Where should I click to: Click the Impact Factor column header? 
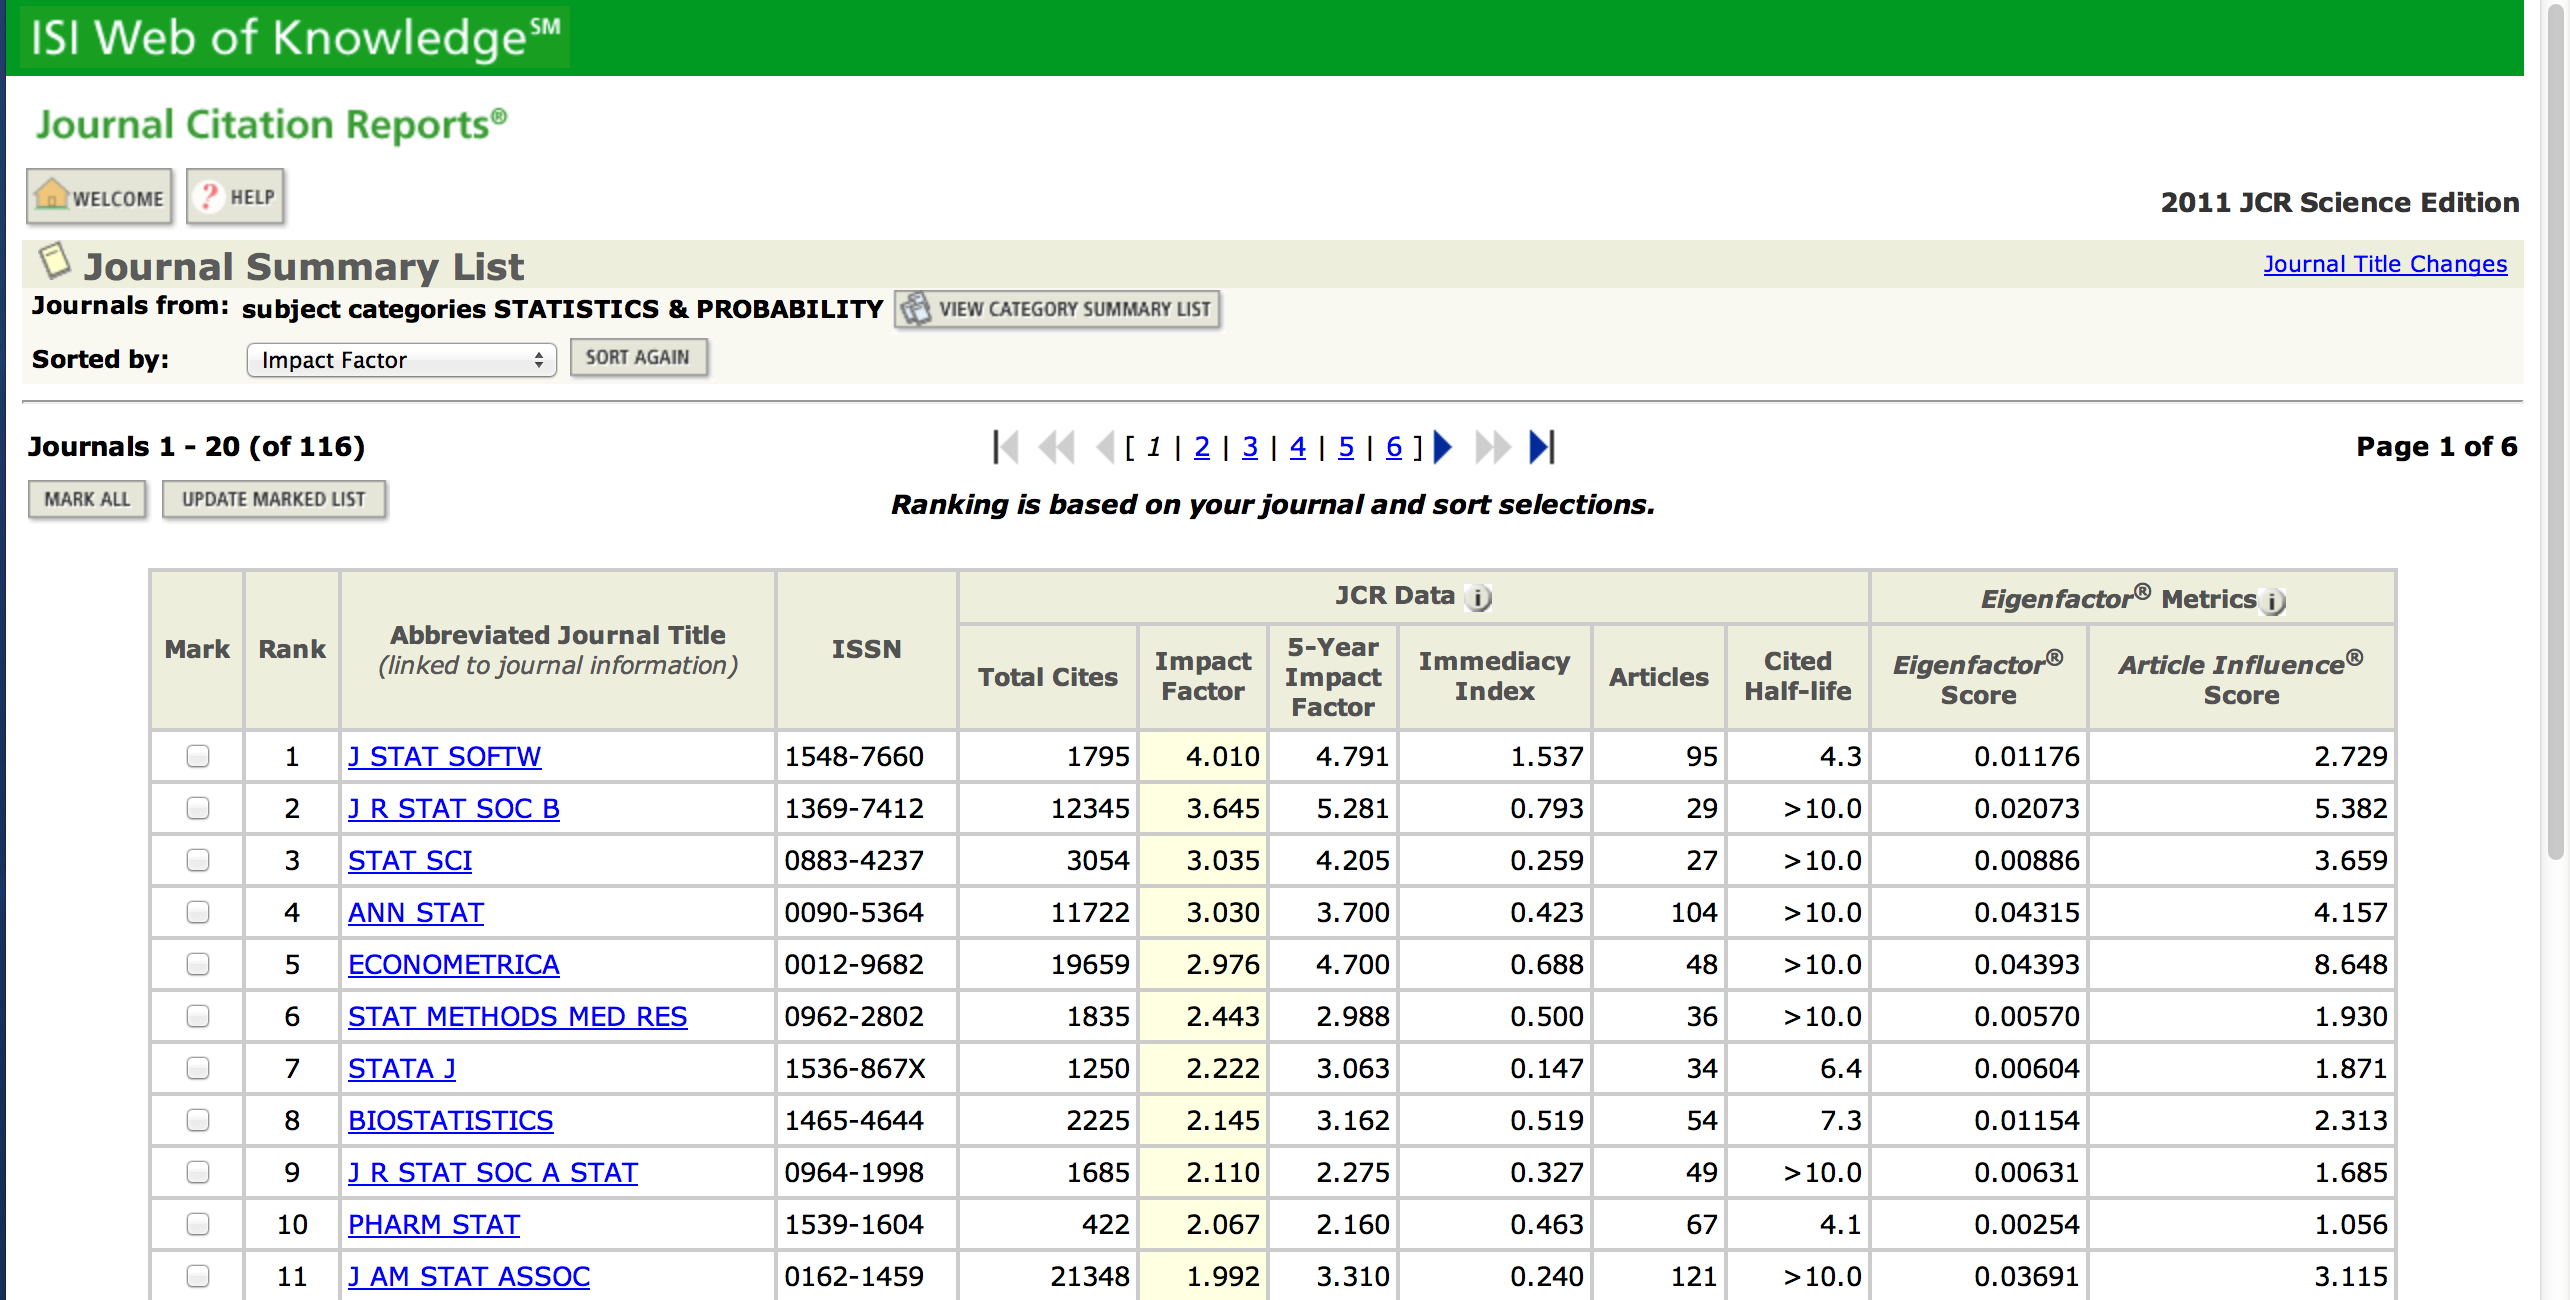tap(1203, 677)
